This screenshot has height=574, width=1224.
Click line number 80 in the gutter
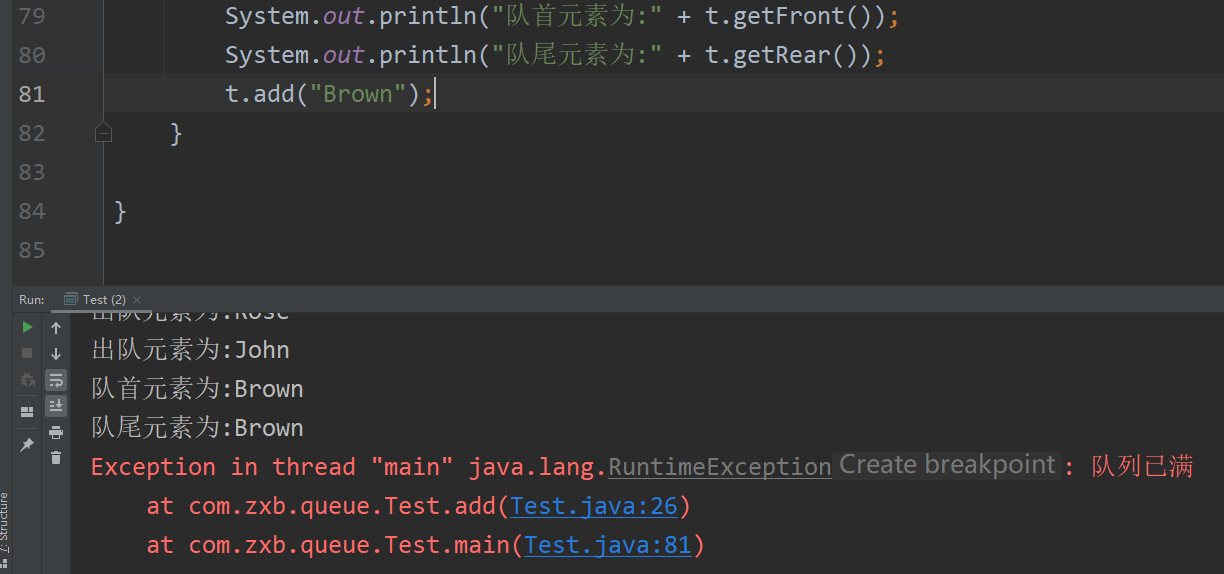coord(32,55)
